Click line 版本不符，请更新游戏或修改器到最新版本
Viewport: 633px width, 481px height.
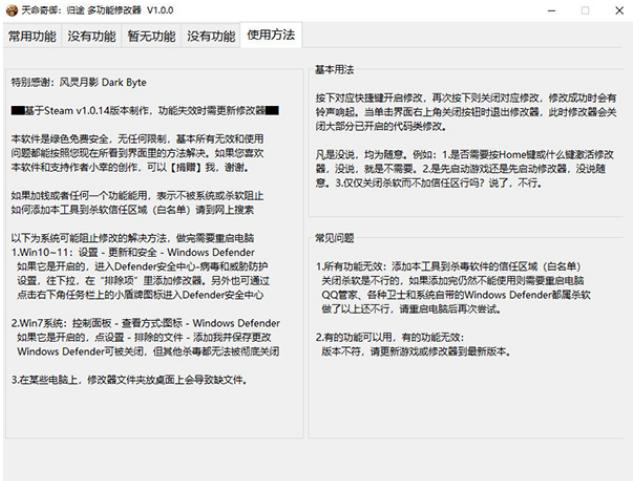click(416, 352)
